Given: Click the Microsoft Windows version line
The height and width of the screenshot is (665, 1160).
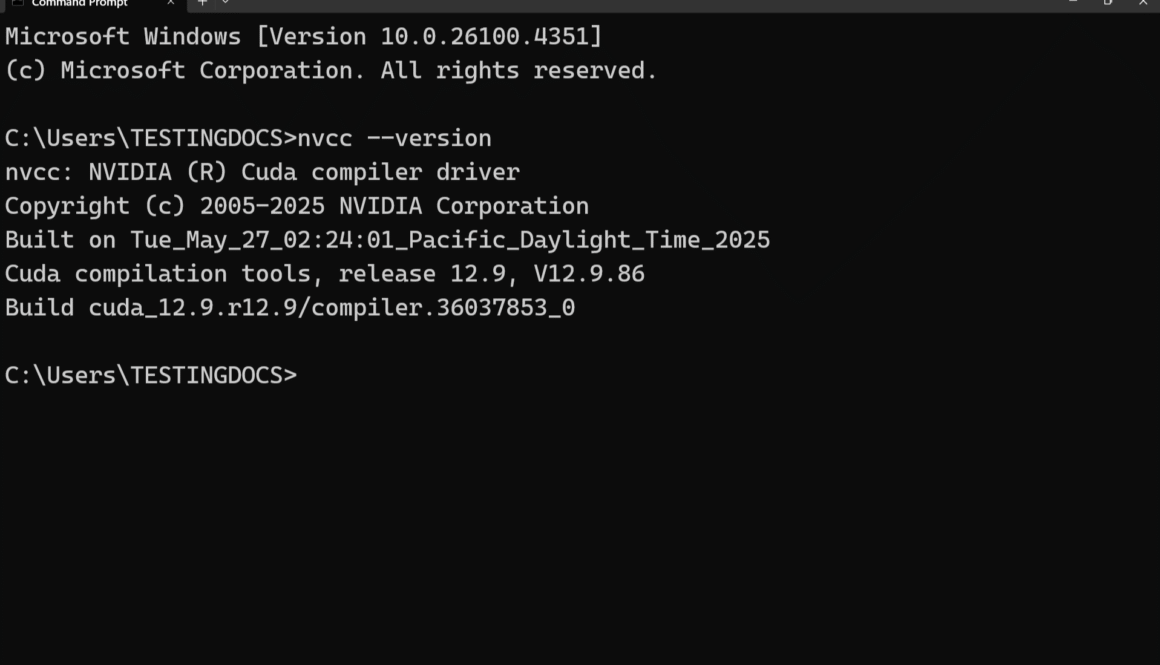Looking at the screenshot, I should [300, 36].
